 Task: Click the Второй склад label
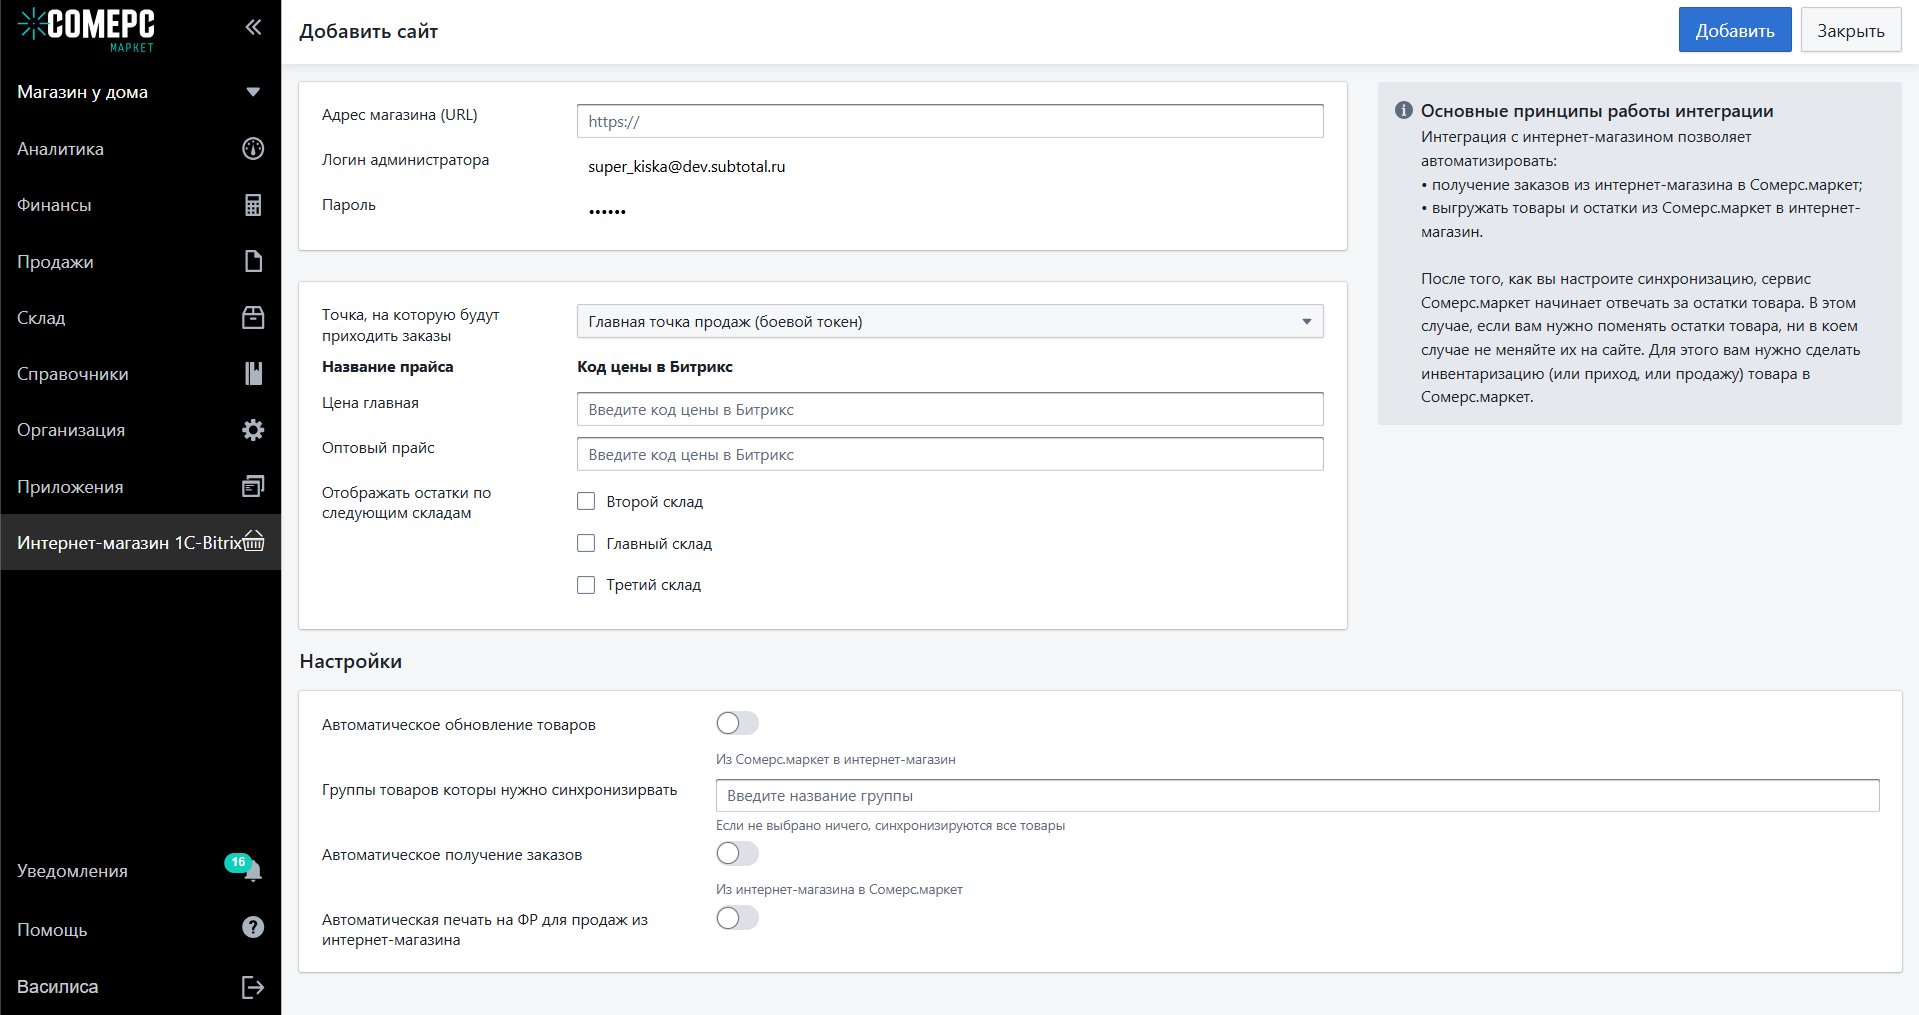(655, 501)
